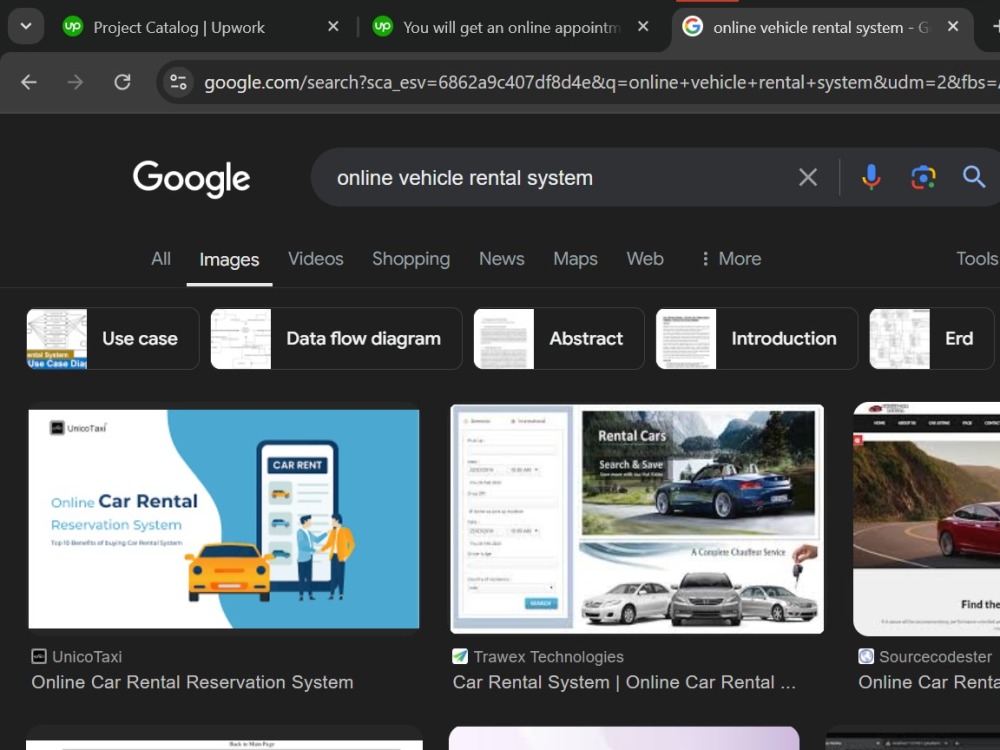This screenshot has height=750, width=1000.
Task: Open the Videos results tab
Action: [316, 259]
